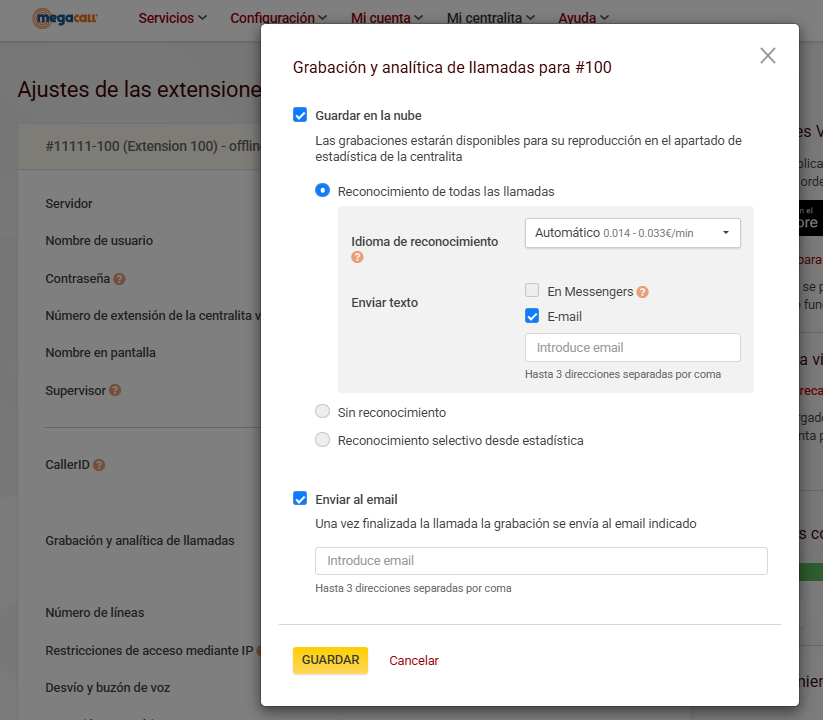Expand the Servicios menu

coord(172,18)
